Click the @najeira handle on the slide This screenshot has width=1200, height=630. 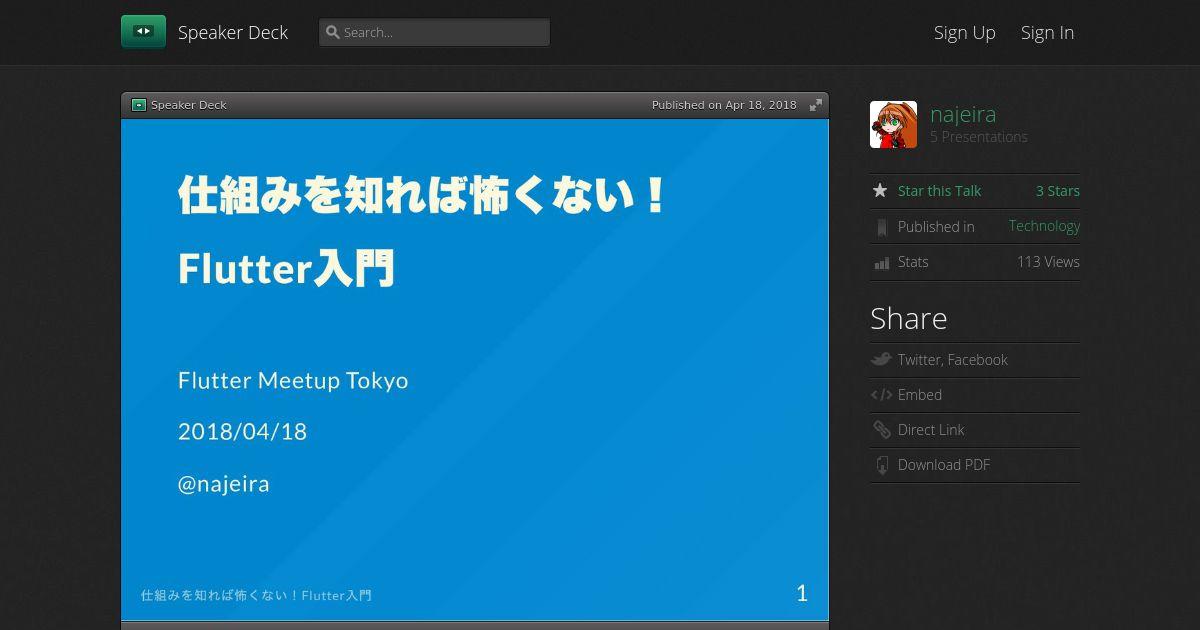224,484
